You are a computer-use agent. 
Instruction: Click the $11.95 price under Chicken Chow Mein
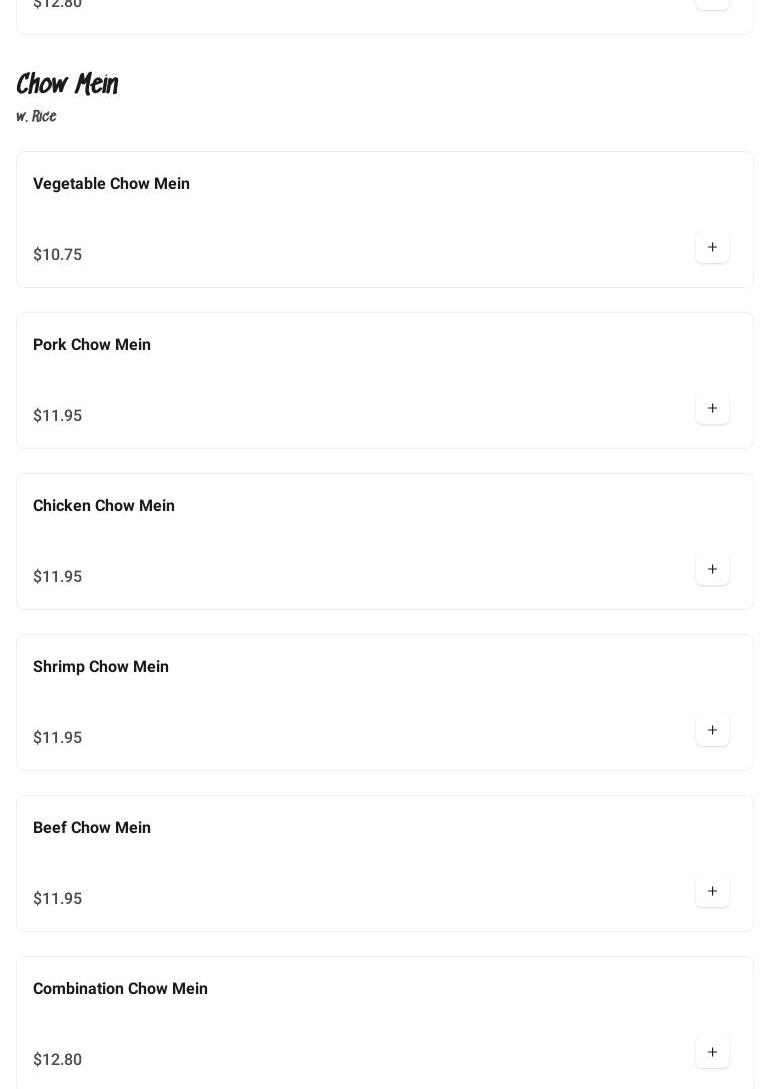pos(58,577)
